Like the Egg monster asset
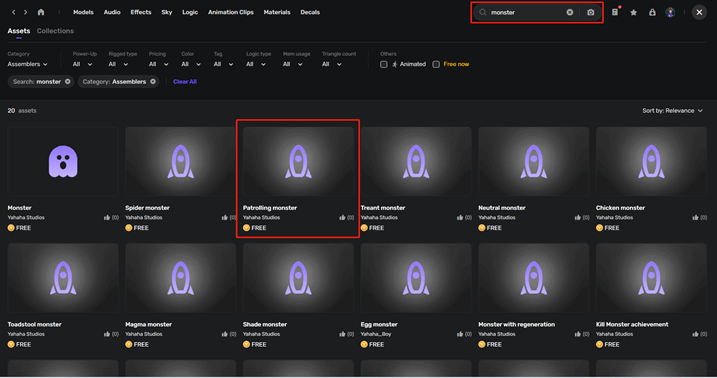The width and height of the screenshot is (717, 378). click(460, 334)
